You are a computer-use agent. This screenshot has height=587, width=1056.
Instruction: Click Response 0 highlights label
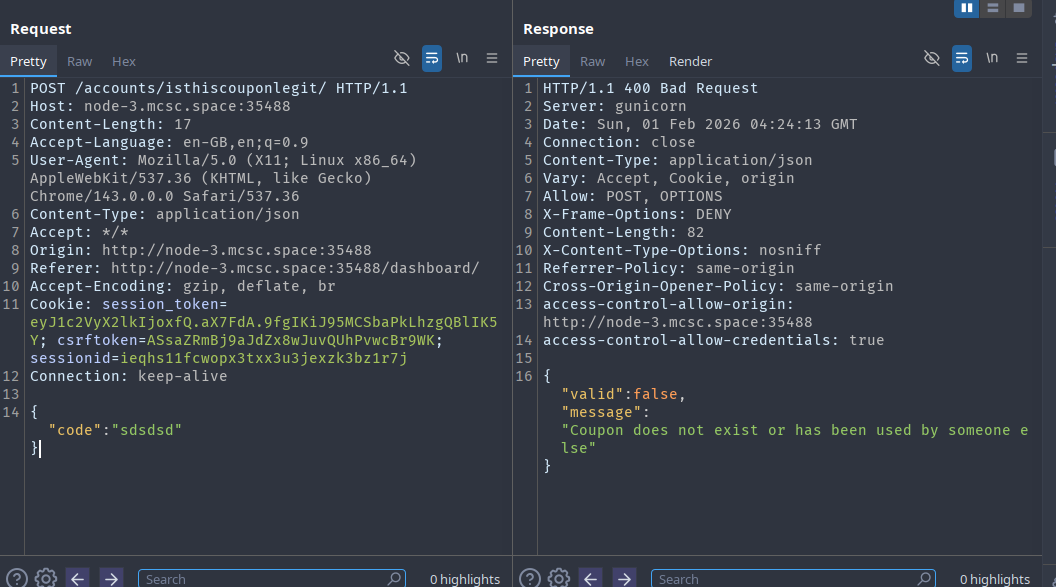pyautogui.click(x=995, y=579)
